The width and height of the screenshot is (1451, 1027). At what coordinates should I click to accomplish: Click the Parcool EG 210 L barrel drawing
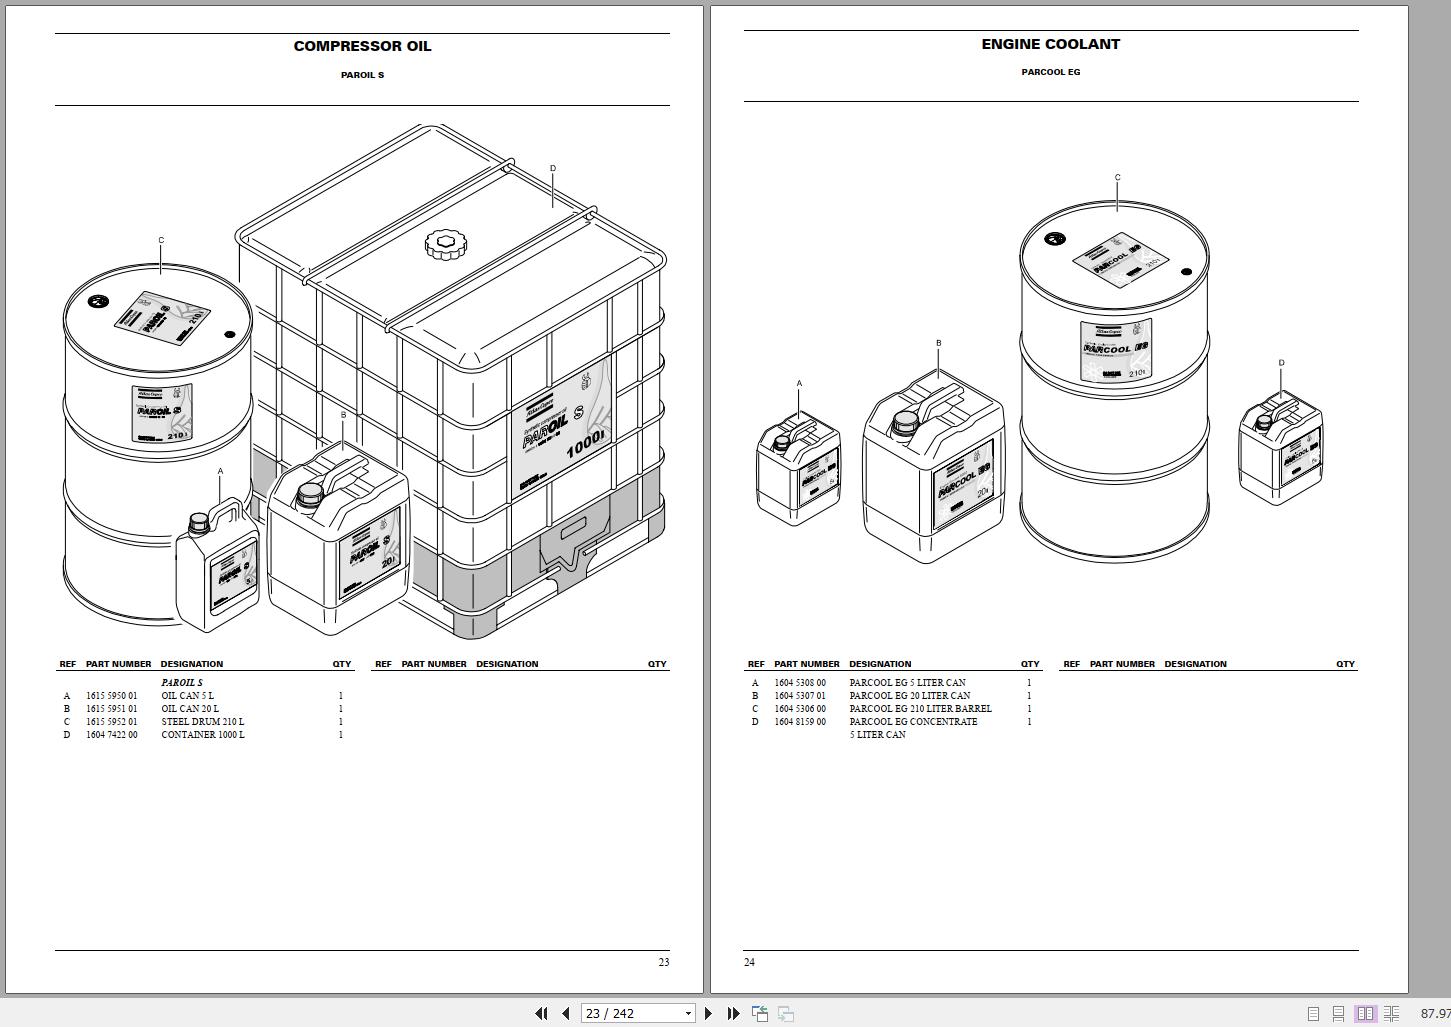tap(1114, 381)
